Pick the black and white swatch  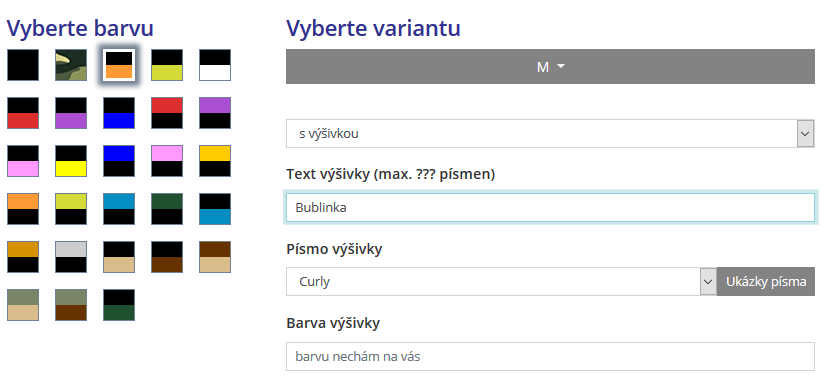[215, 65]
